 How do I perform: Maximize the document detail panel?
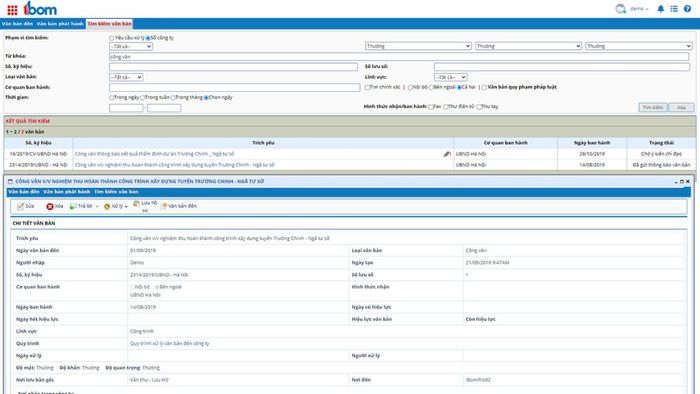click(x=682, y=182)
